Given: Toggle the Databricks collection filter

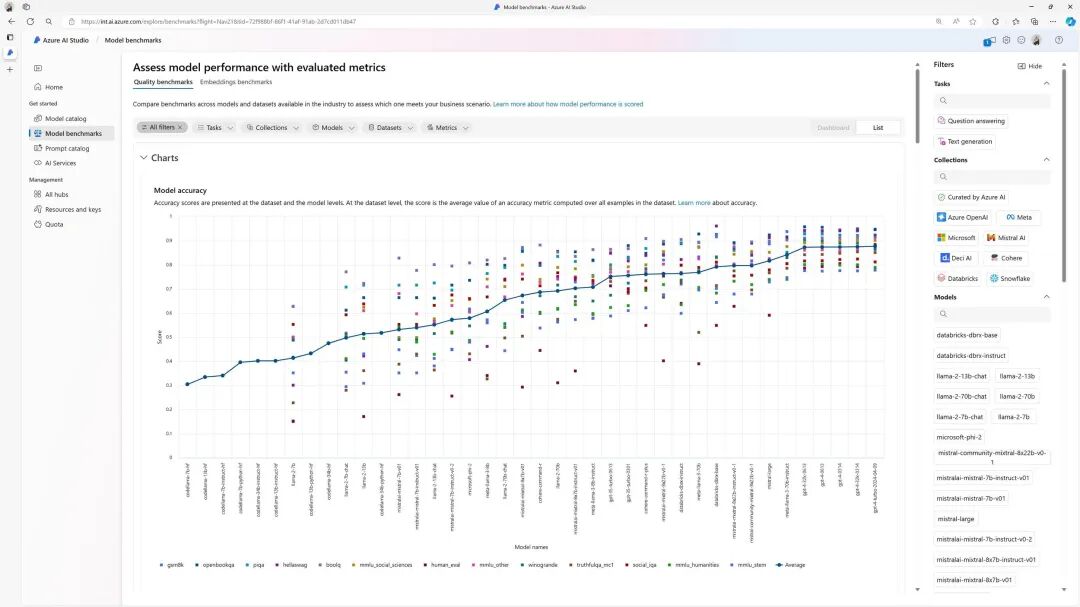Looking at the screenshot, I should (x=957, y=278).
